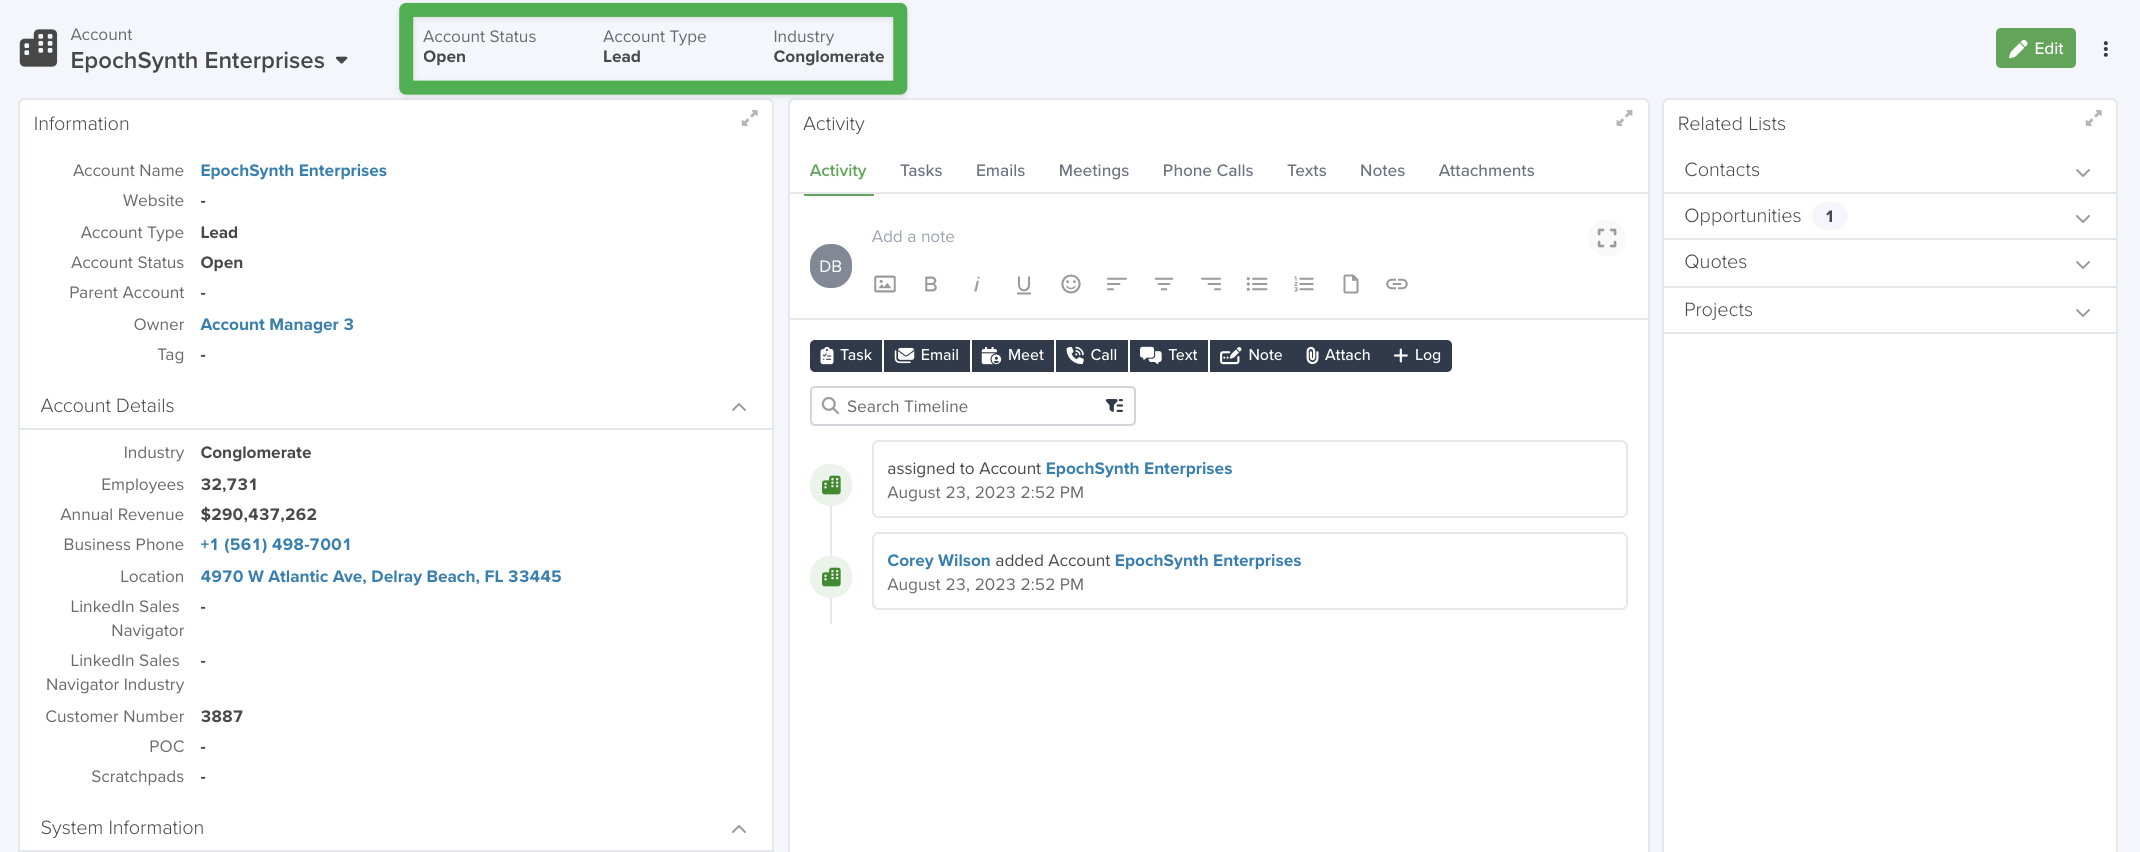
Task: Switch to the Attachments tab
Action: click(x=1486, y=171)
